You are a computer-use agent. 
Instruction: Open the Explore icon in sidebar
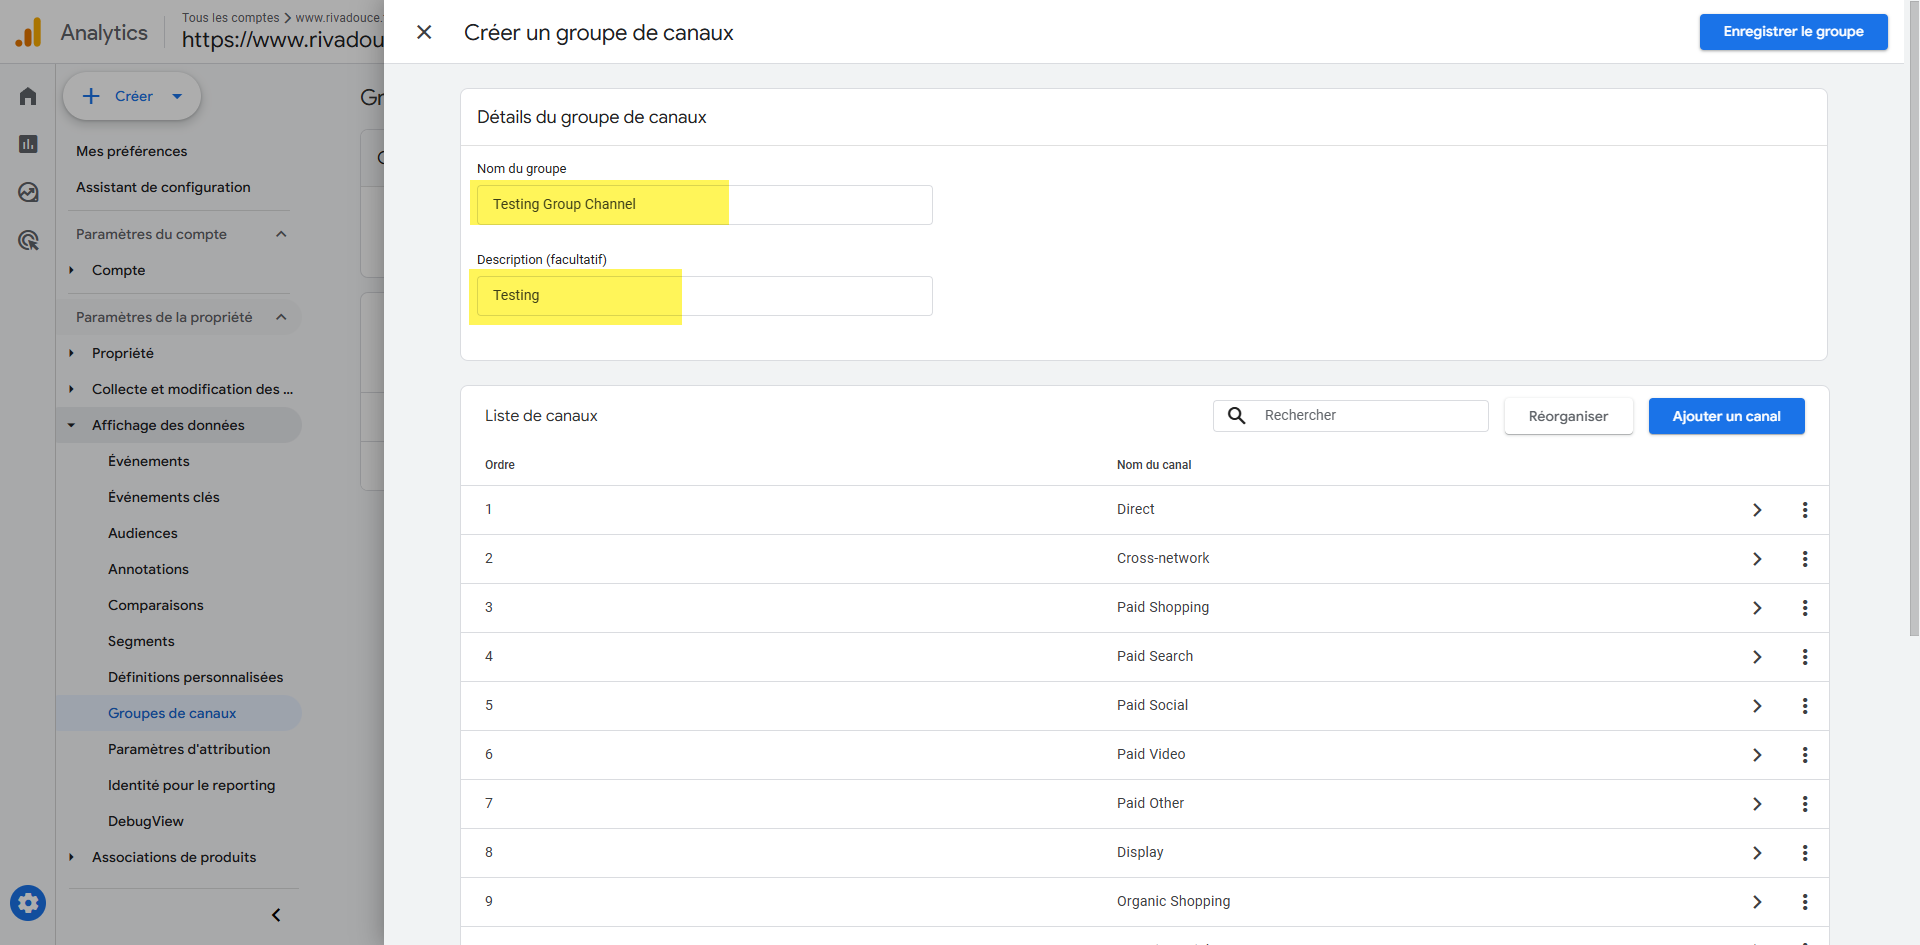[x=28, y=192]
